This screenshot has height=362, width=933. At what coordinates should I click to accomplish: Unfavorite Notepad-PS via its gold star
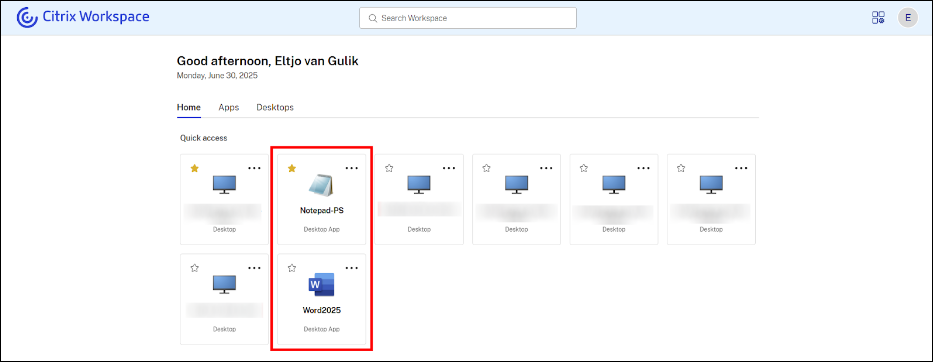coord(292,168)
